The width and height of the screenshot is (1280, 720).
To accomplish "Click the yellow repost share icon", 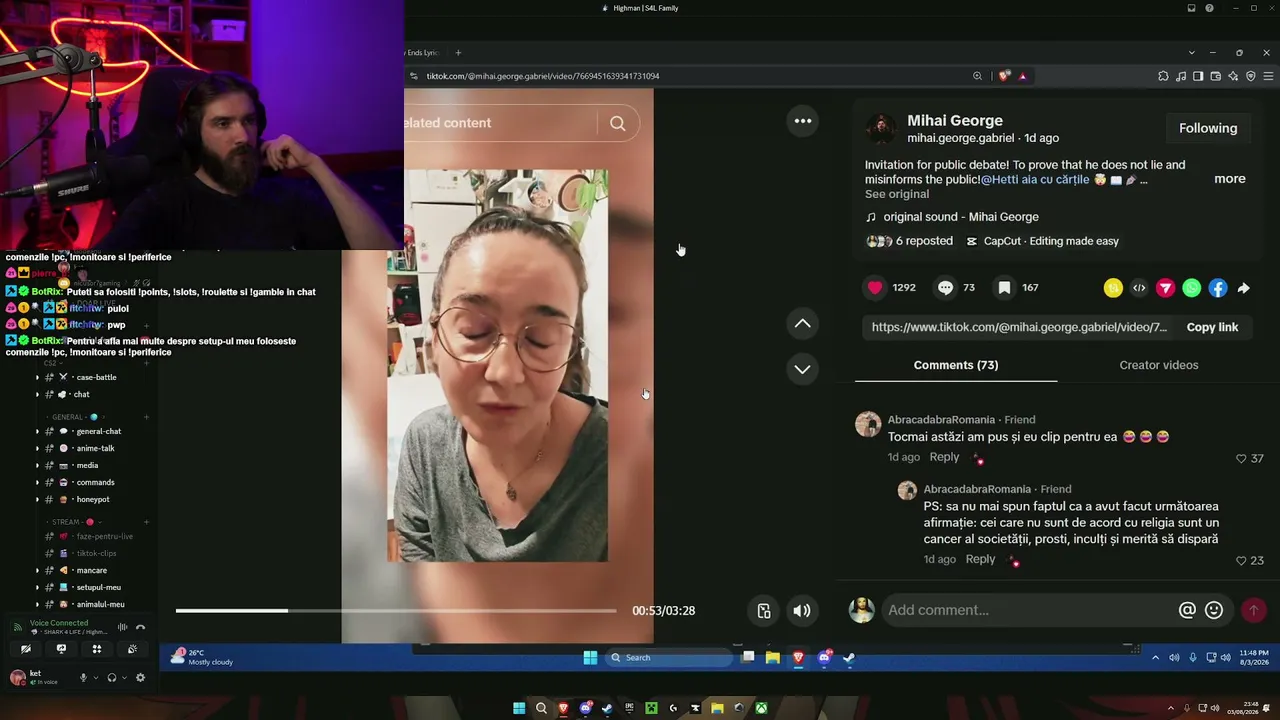I will (1113, 288).
